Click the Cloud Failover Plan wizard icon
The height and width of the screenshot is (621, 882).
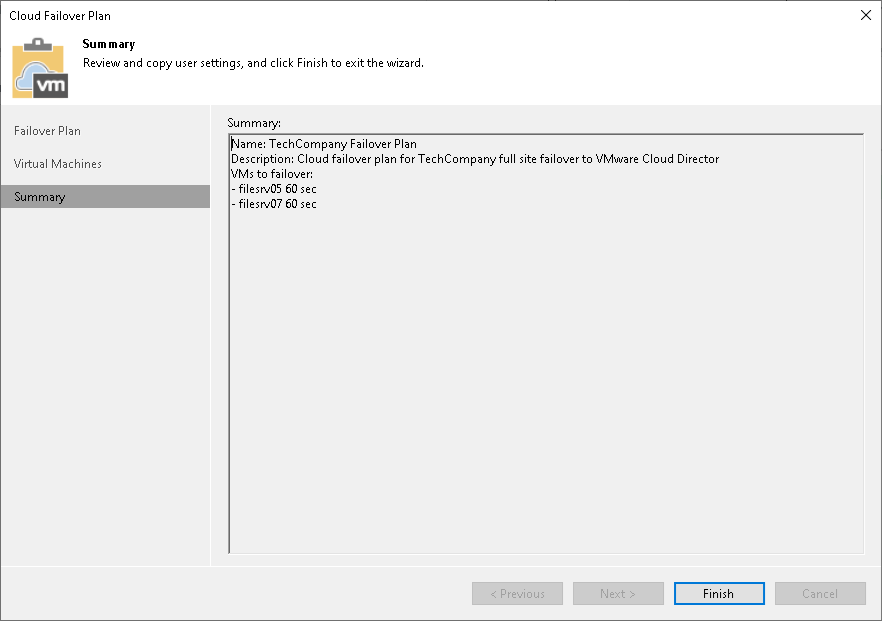tap(39, 68)
